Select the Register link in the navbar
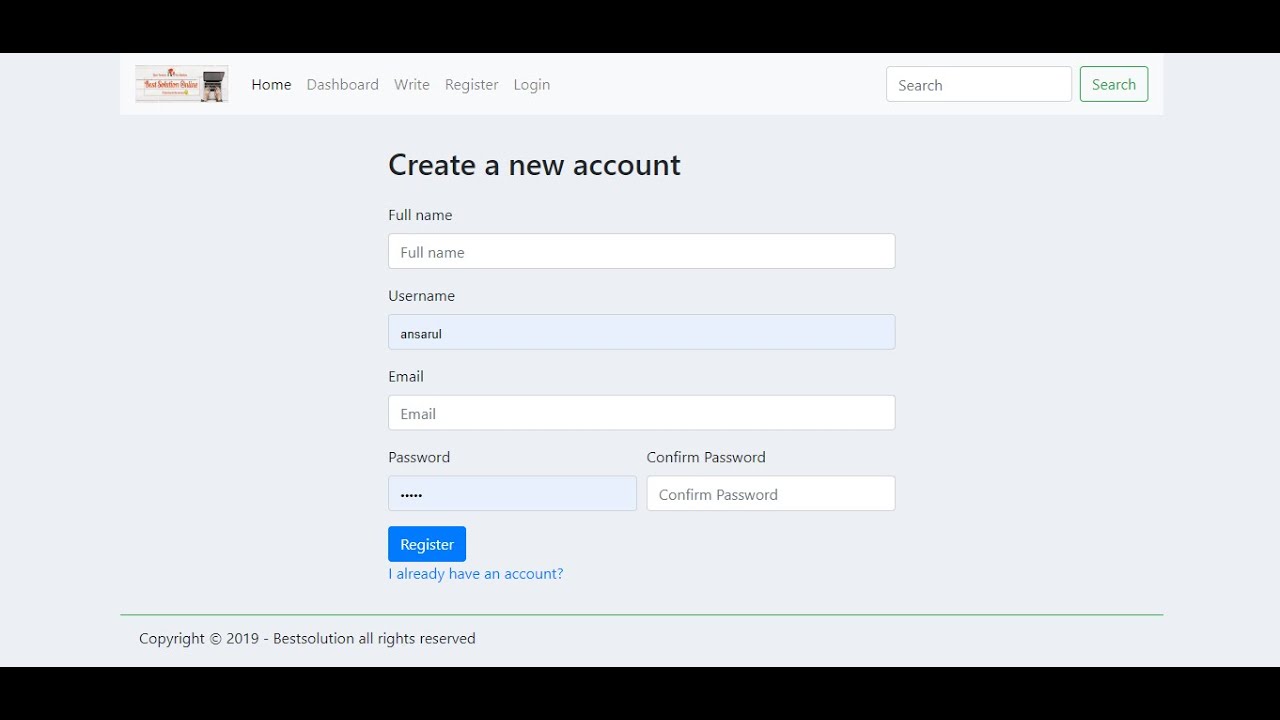This screenshot has height=720, width=1280. coord(471,85)
